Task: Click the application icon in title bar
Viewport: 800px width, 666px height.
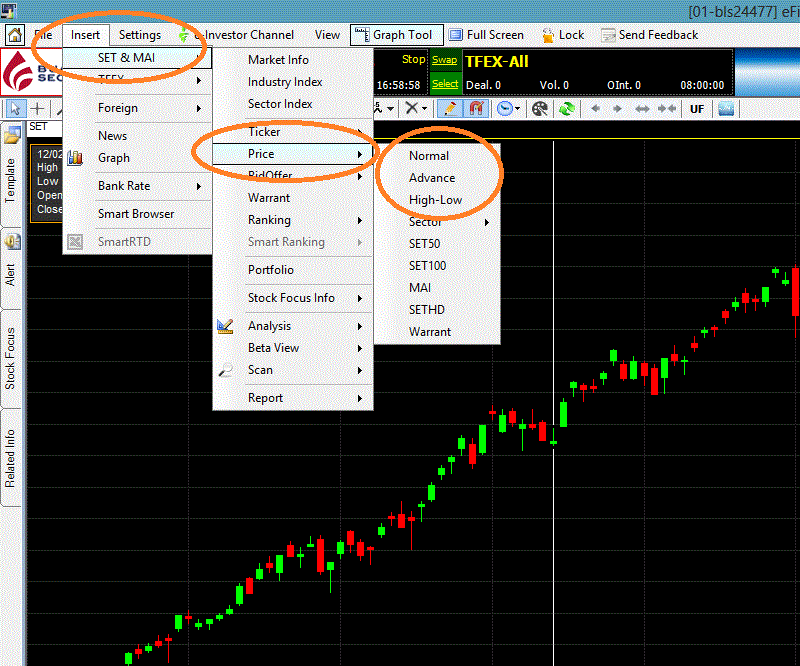Action: click(x=8, y=11)
